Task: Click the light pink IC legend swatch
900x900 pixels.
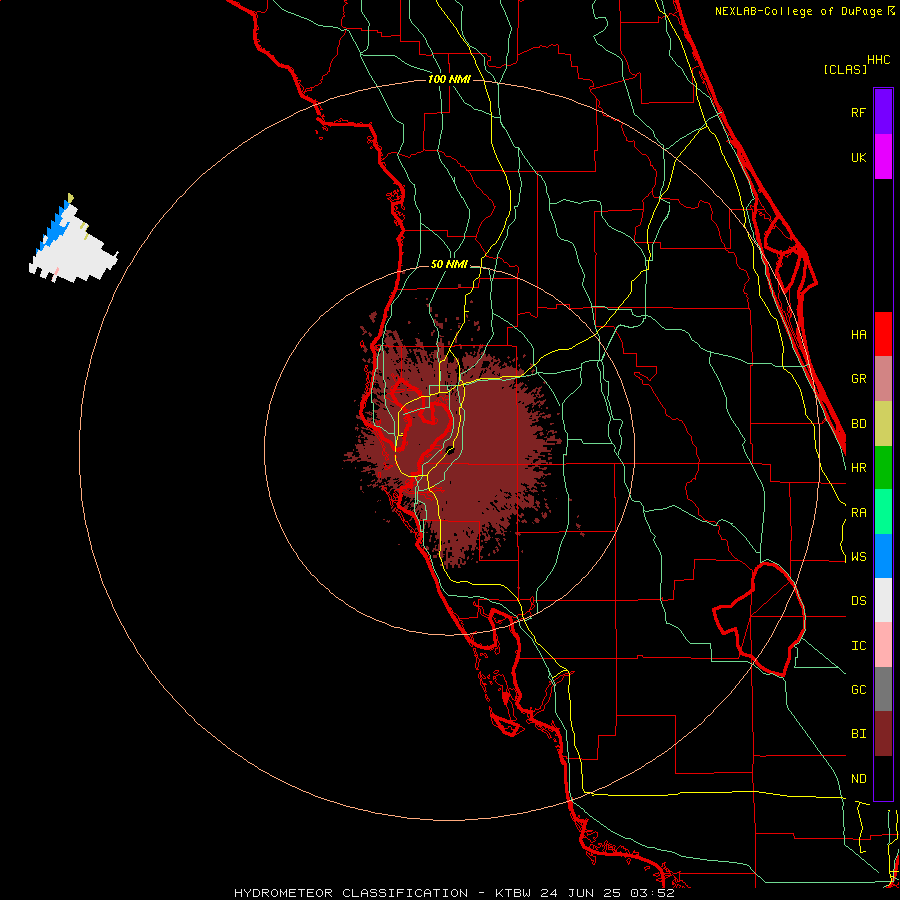Action: click(883, 645)
